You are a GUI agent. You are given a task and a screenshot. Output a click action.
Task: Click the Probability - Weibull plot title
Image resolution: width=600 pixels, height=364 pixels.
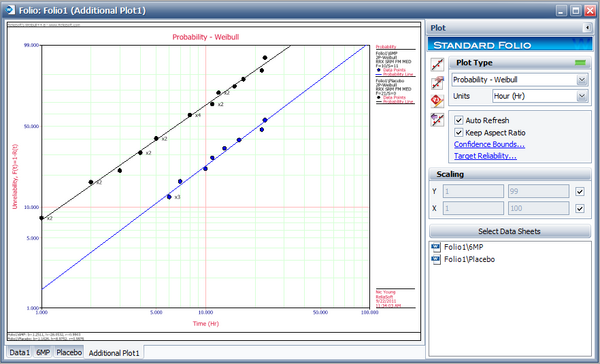pos(205,37)
